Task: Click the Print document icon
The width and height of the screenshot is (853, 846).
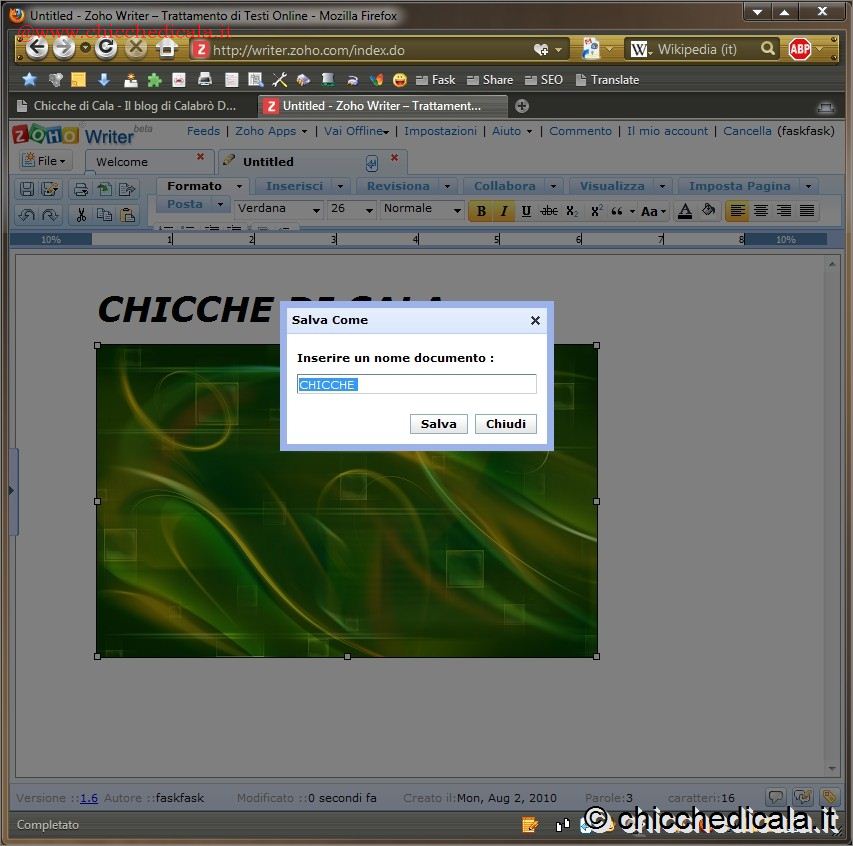Action: [x=81, y=189]
